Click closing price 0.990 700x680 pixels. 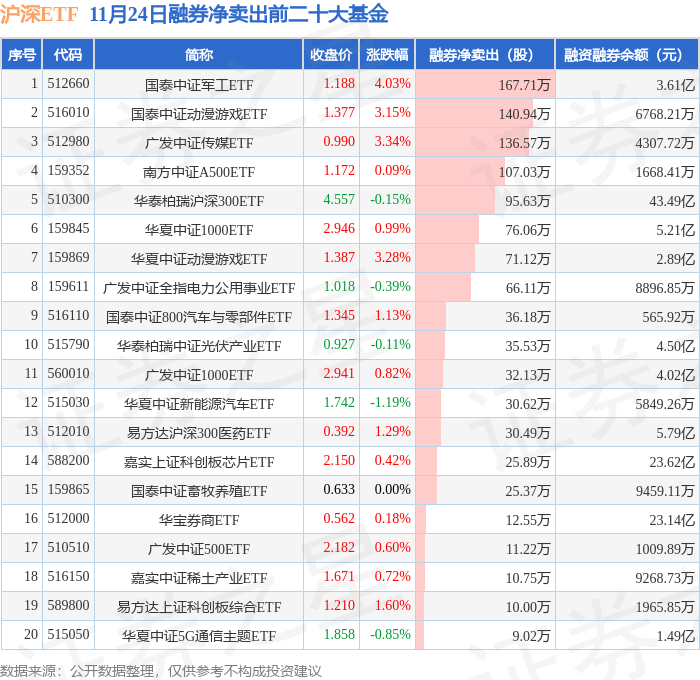click(x=339, y=142)
